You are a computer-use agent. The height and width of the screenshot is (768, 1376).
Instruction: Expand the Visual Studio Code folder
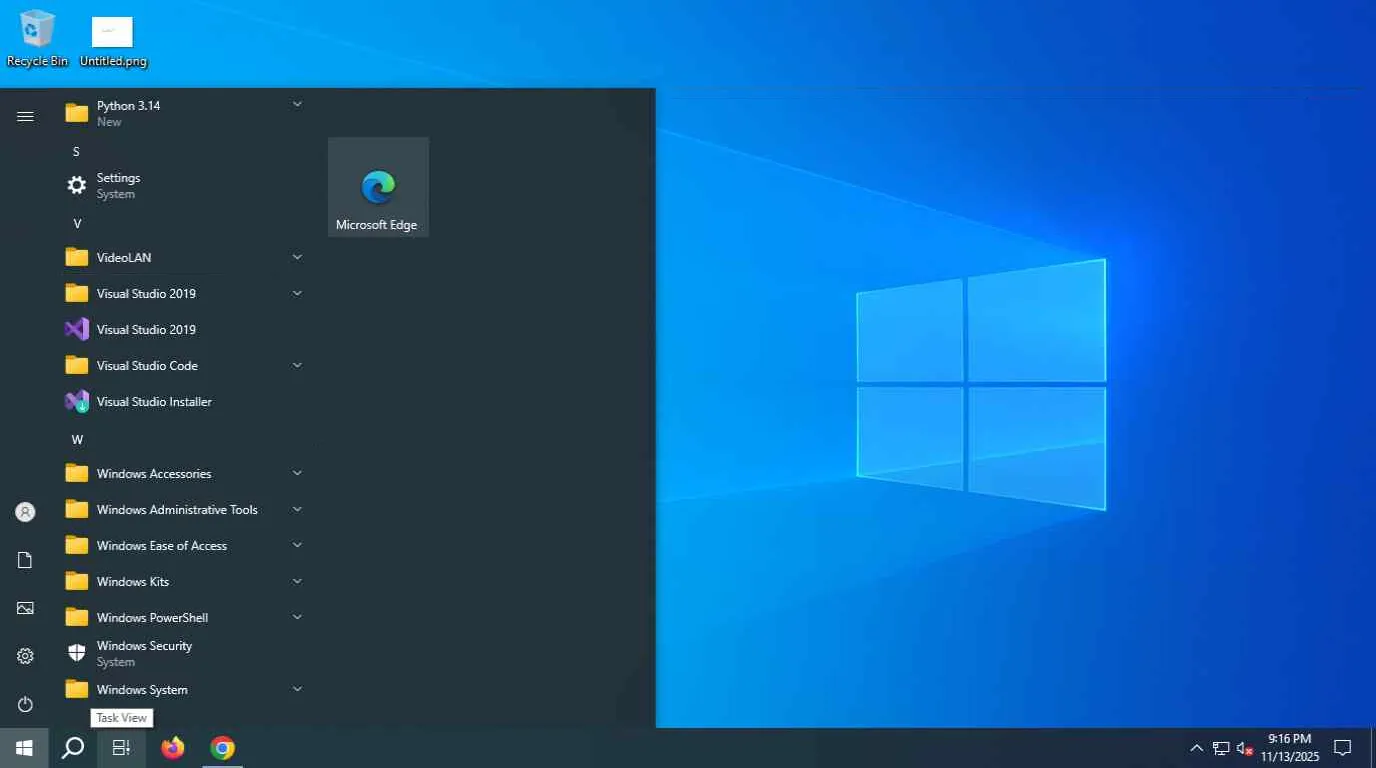[185, 365]
